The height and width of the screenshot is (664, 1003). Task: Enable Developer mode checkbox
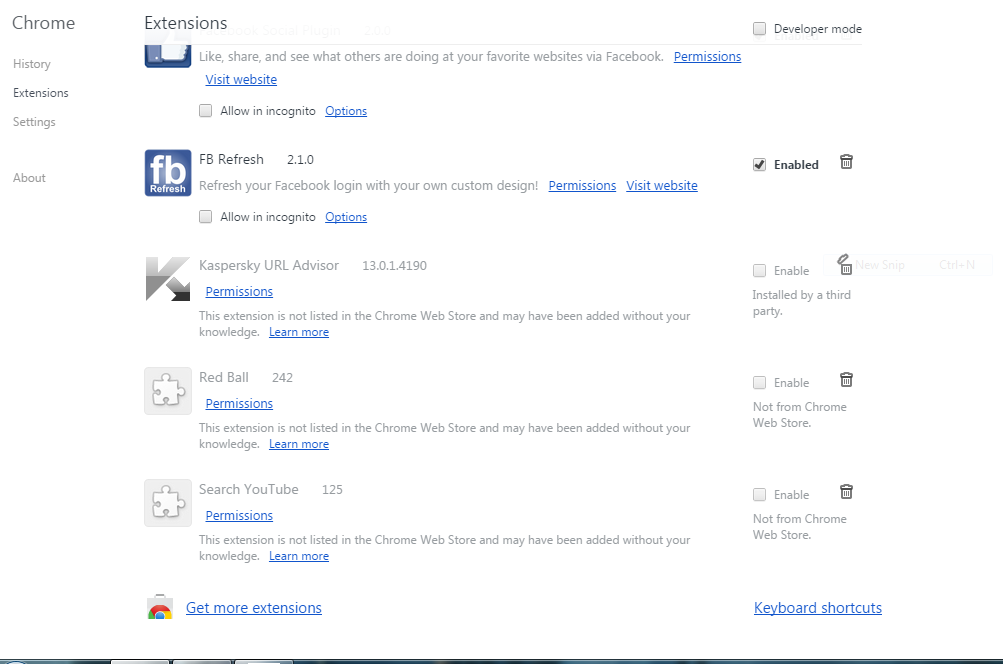click(759, 29)
